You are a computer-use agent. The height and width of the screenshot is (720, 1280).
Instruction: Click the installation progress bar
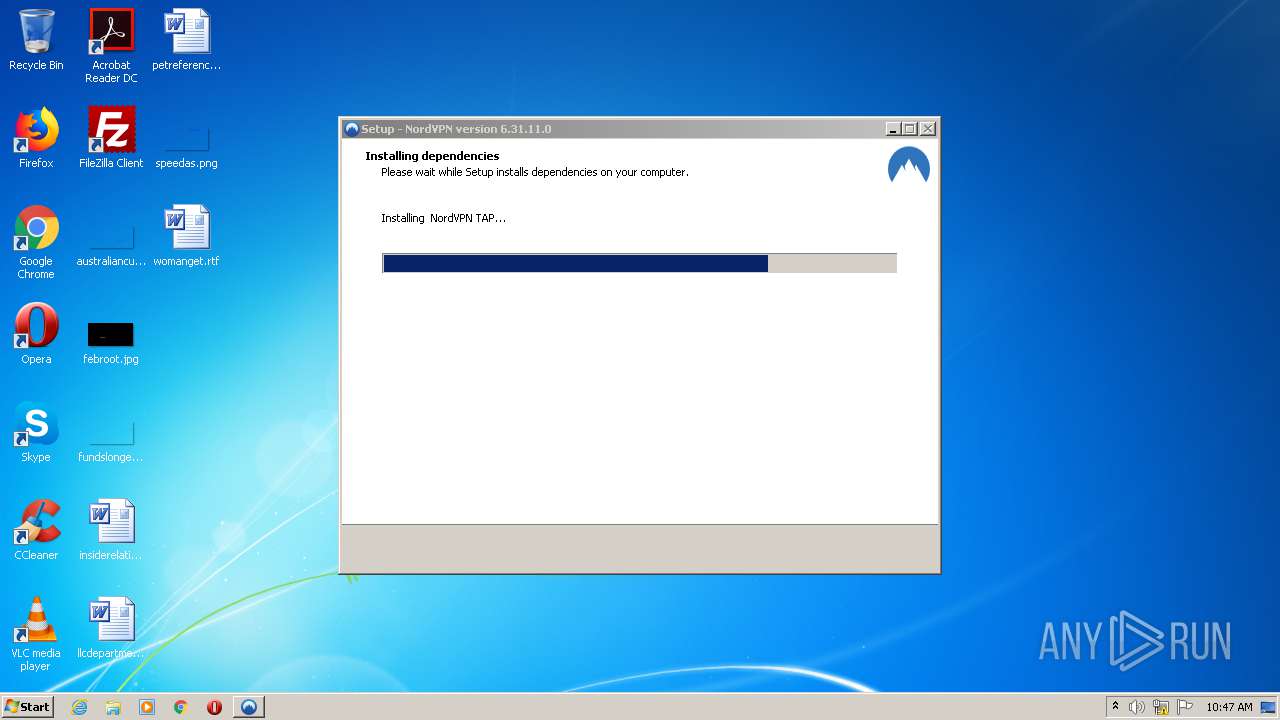(x=640, y=263)
